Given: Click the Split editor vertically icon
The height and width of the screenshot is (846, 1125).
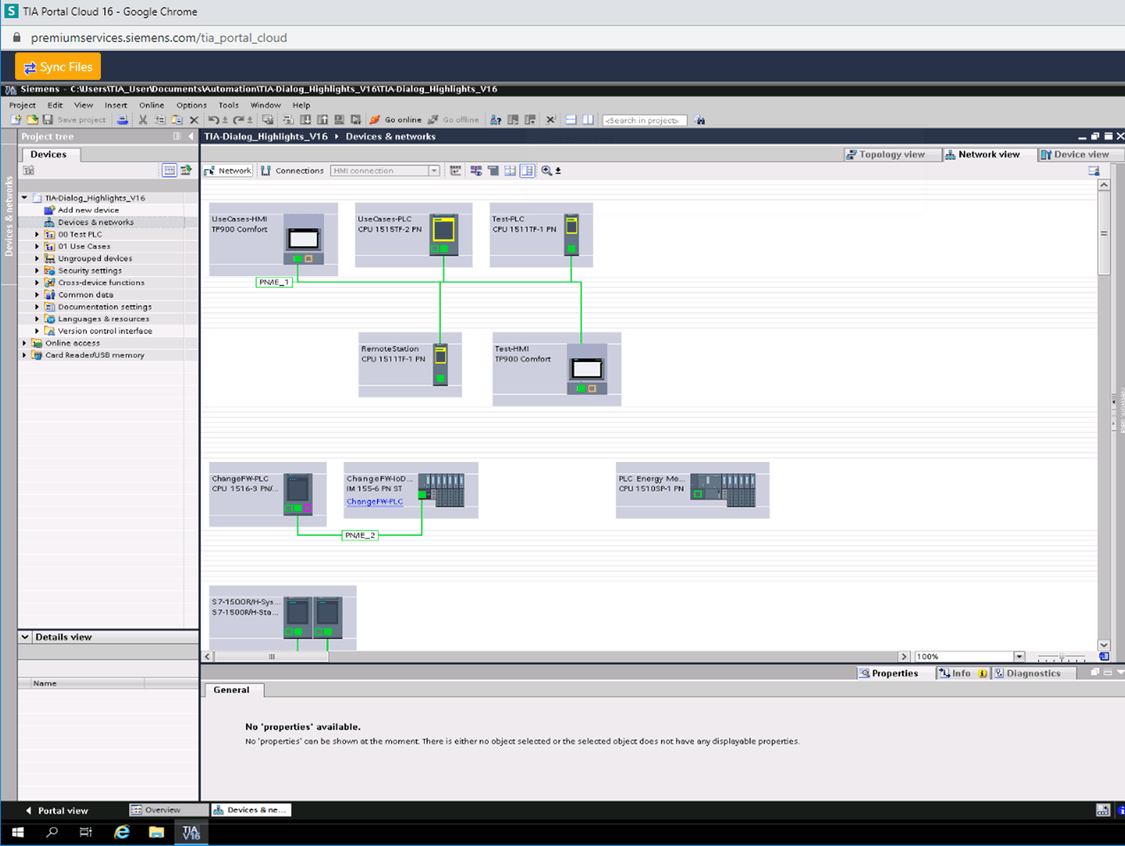Looking at the screenshot, I should [588, 120].
